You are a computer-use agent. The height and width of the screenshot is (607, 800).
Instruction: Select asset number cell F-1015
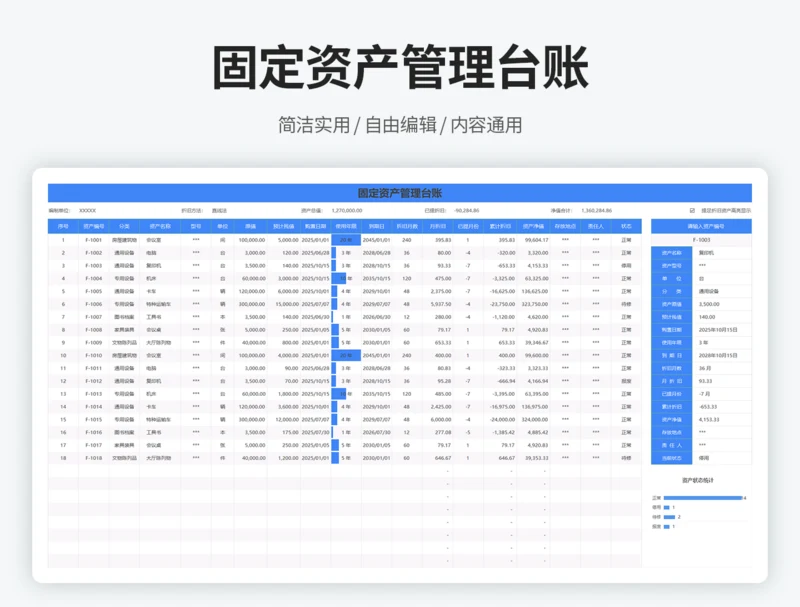point(93,419)
